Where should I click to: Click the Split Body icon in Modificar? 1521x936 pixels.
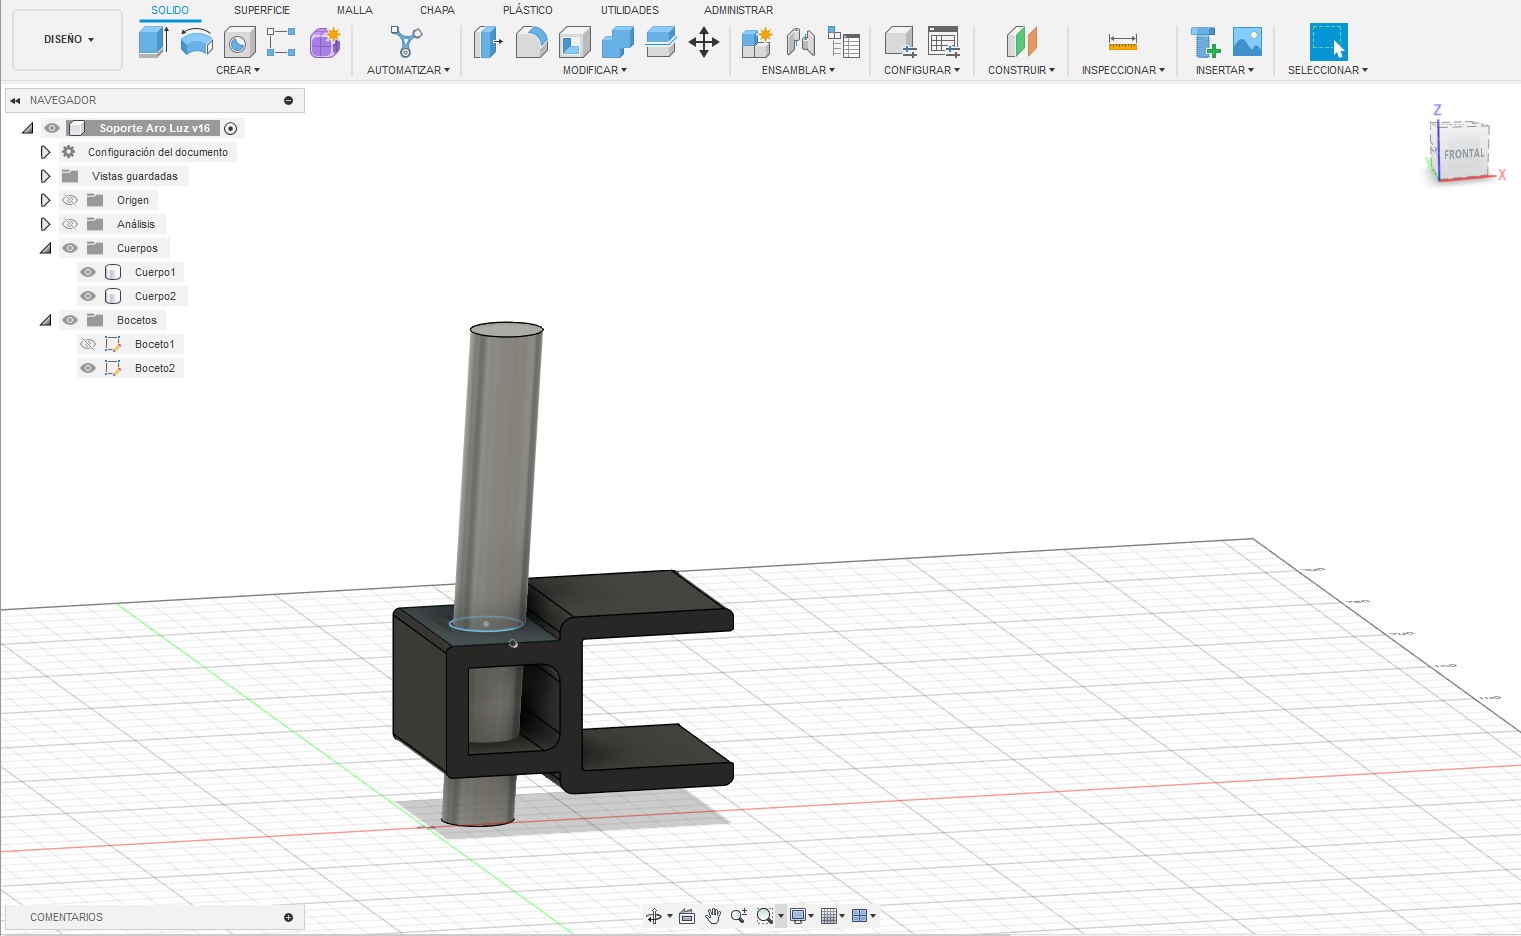pyautogui.click(x=661, y=42)
